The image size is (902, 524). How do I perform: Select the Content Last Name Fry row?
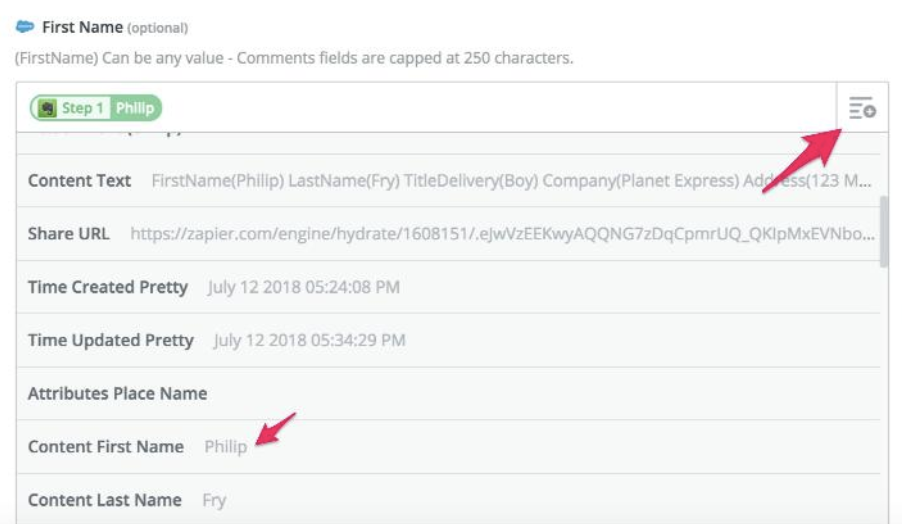[449, 499]
